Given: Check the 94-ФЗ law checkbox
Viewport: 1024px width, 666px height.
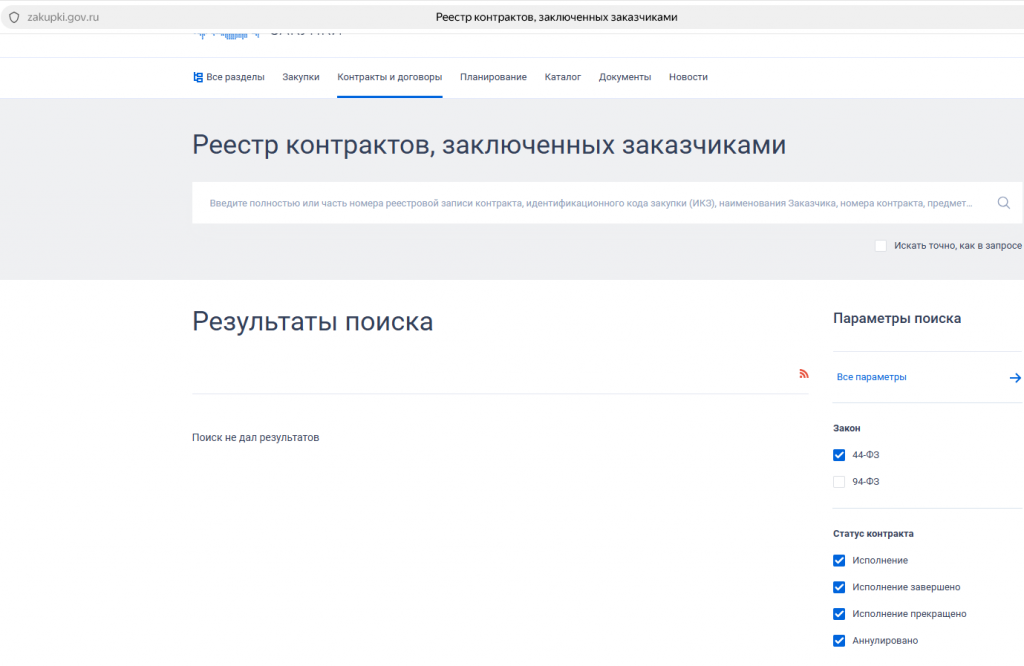Looking at the screenshot, I should click(839, 482).
